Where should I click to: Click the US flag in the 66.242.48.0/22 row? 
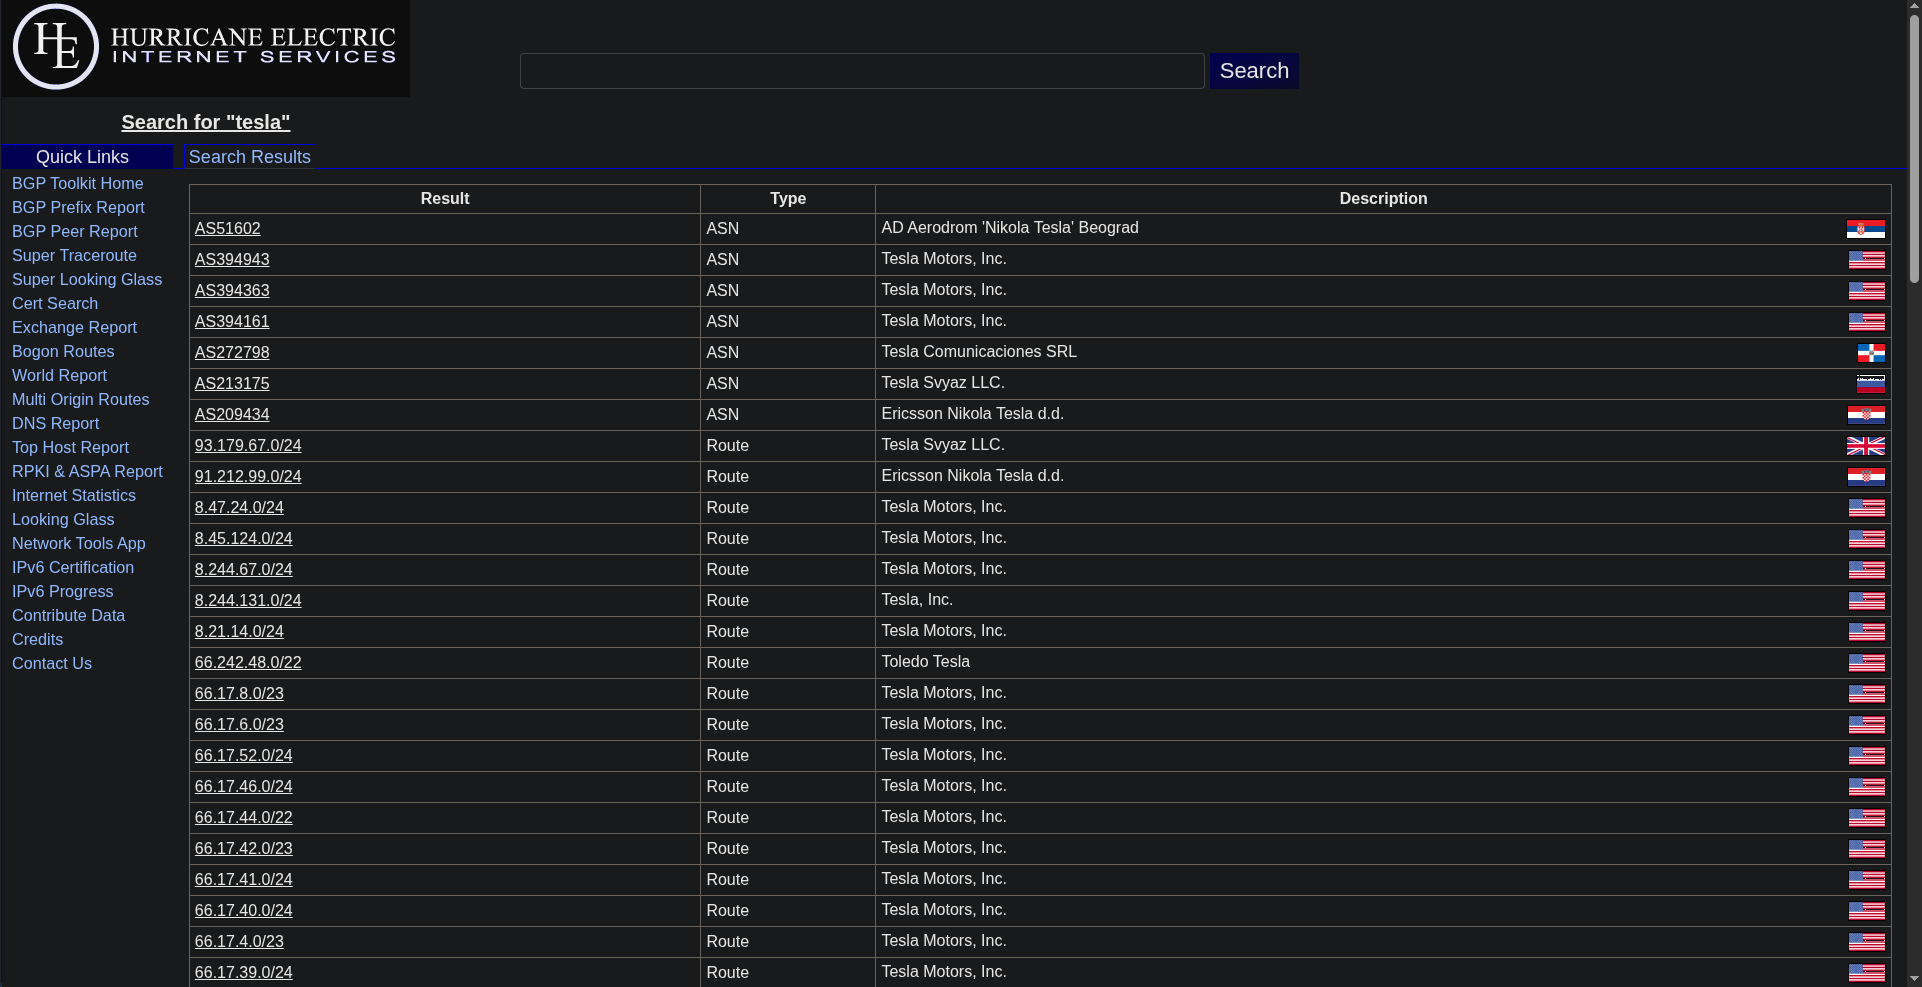[1867, 663]
